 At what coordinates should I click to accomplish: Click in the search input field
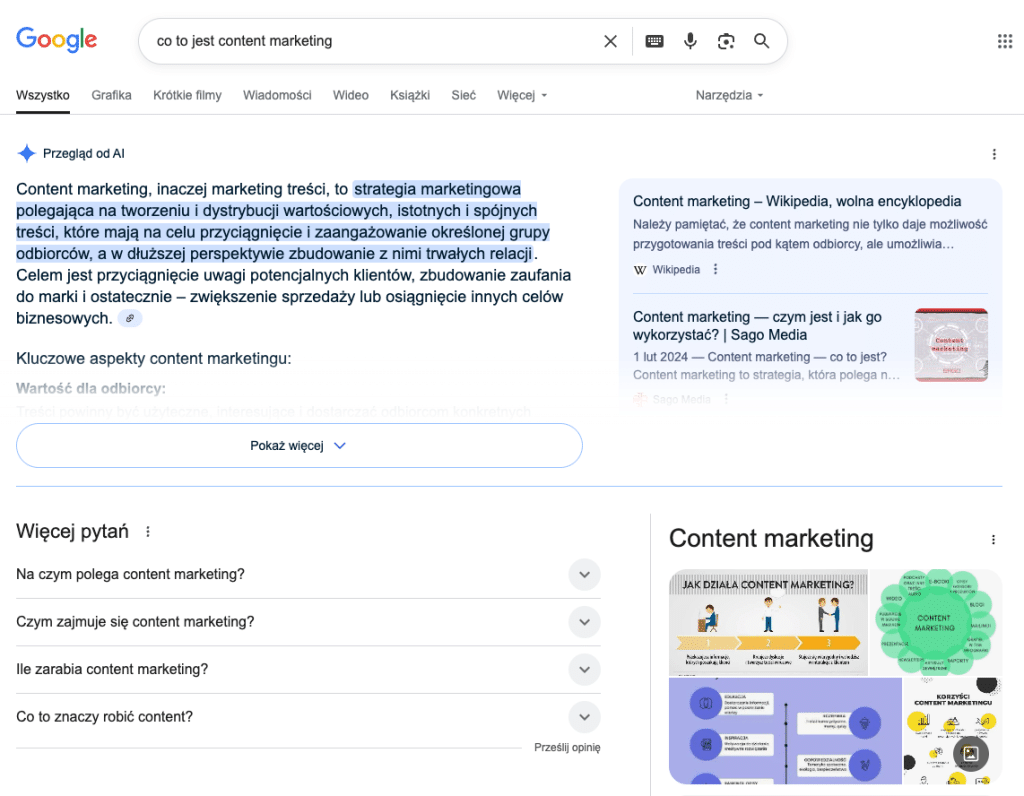pos(372,41)
